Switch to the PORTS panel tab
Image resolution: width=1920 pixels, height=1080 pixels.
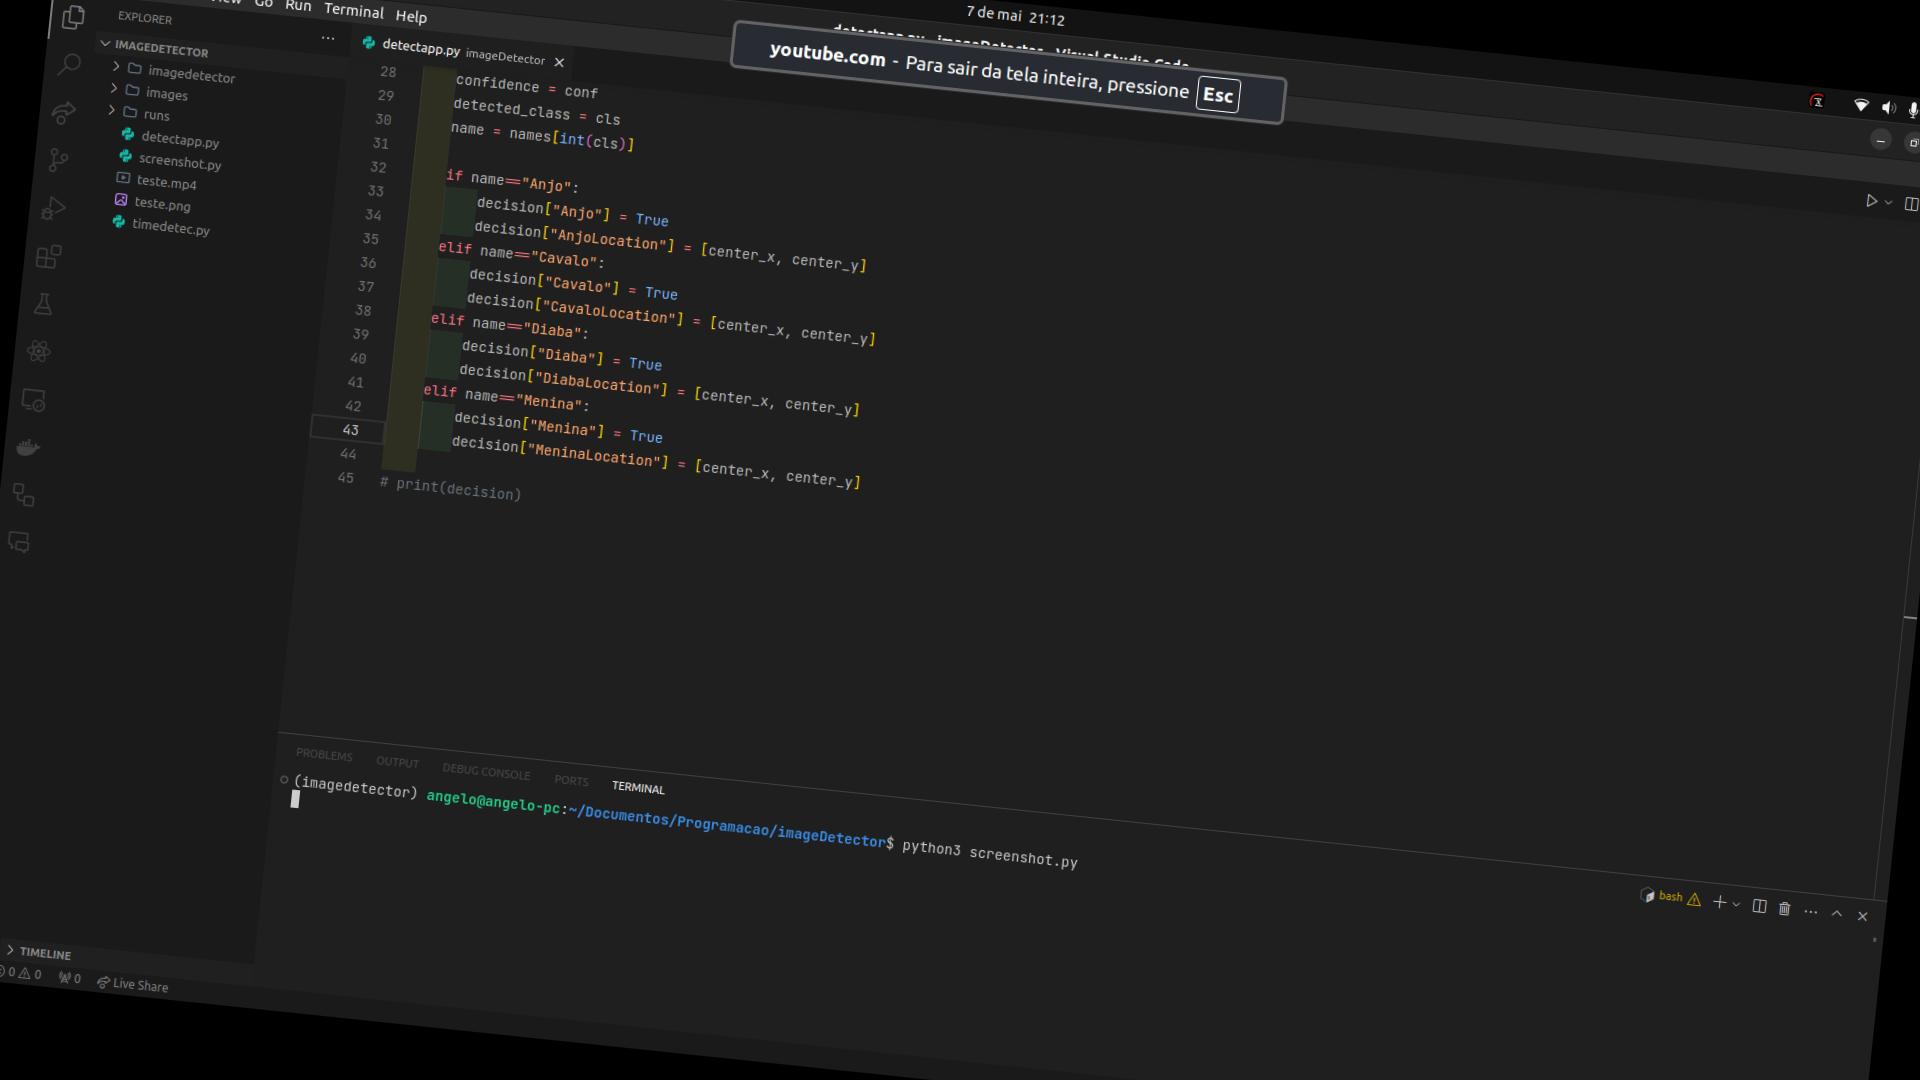pos(571,780)
